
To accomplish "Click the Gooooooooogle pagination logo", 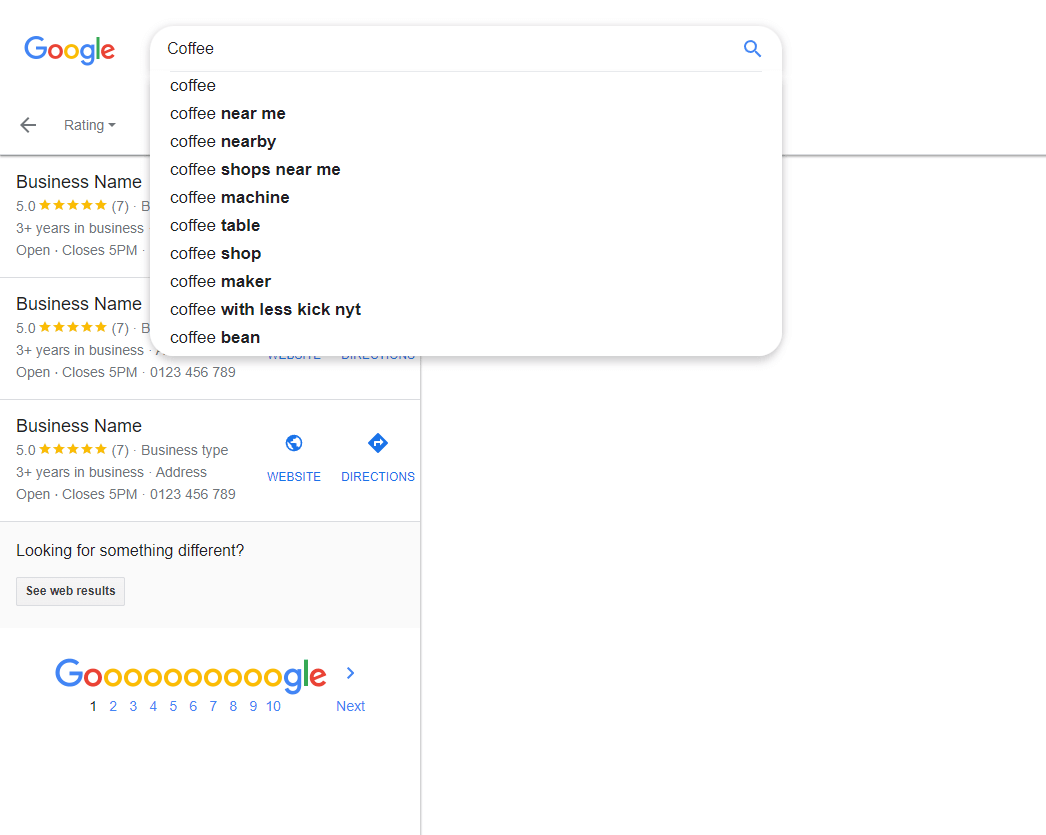I will tap(191, 674).
